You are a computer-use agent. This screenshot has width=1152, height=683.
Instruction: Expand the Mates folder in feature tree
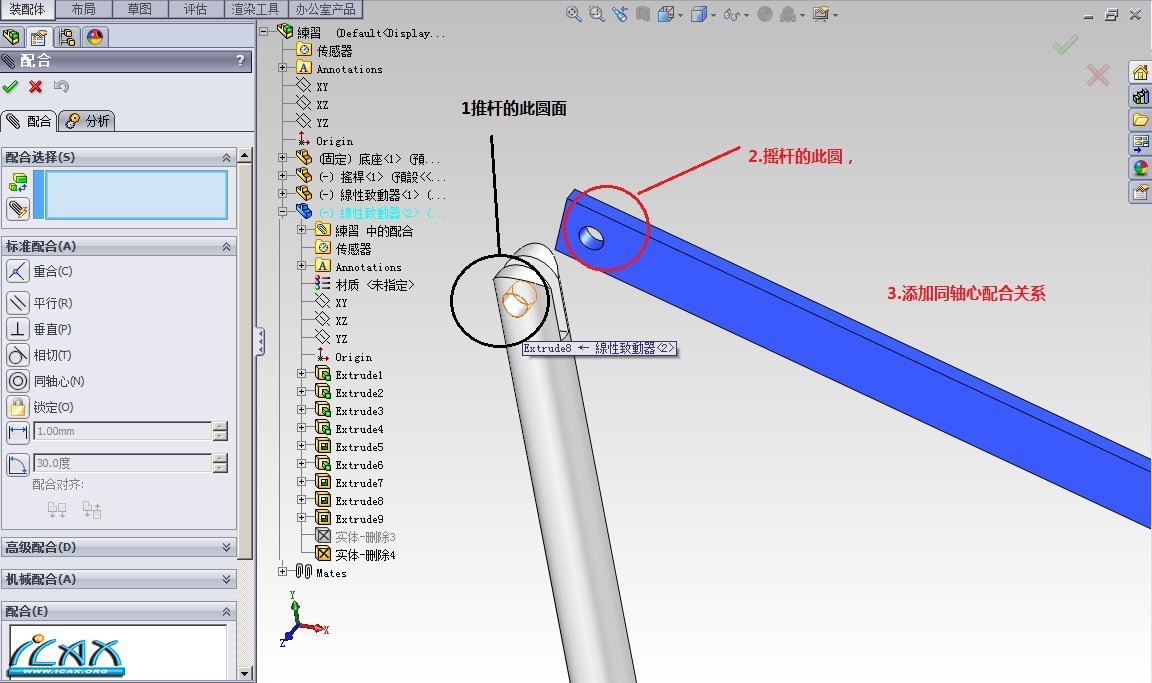tap(283, 572)
